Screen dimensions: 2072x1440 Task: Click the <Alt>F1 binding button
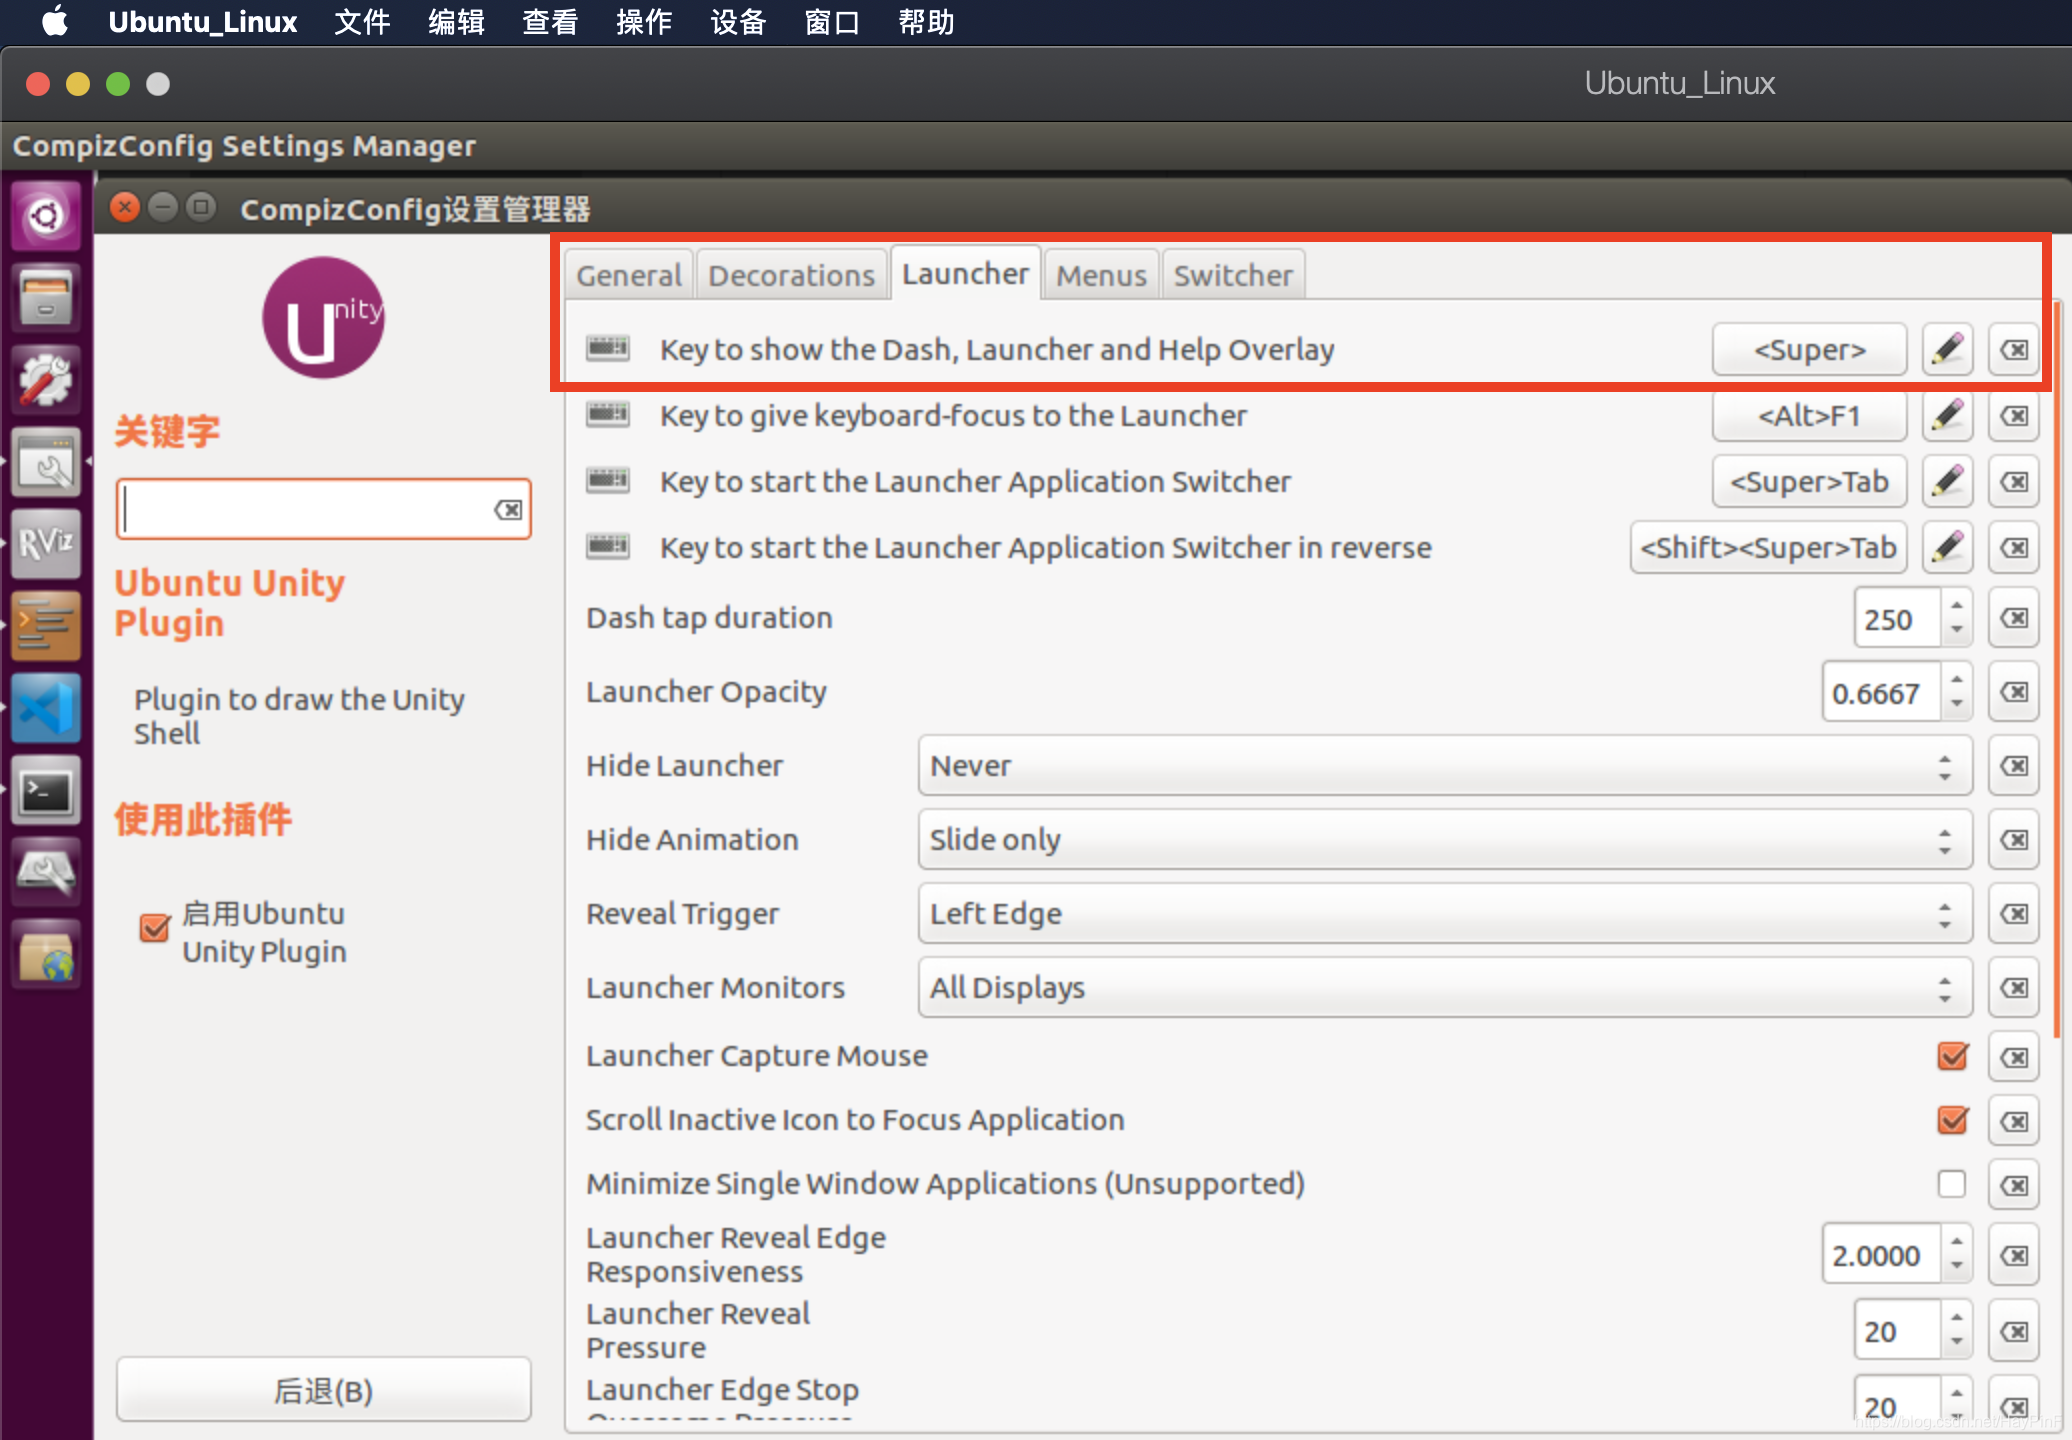point(1809,415)
